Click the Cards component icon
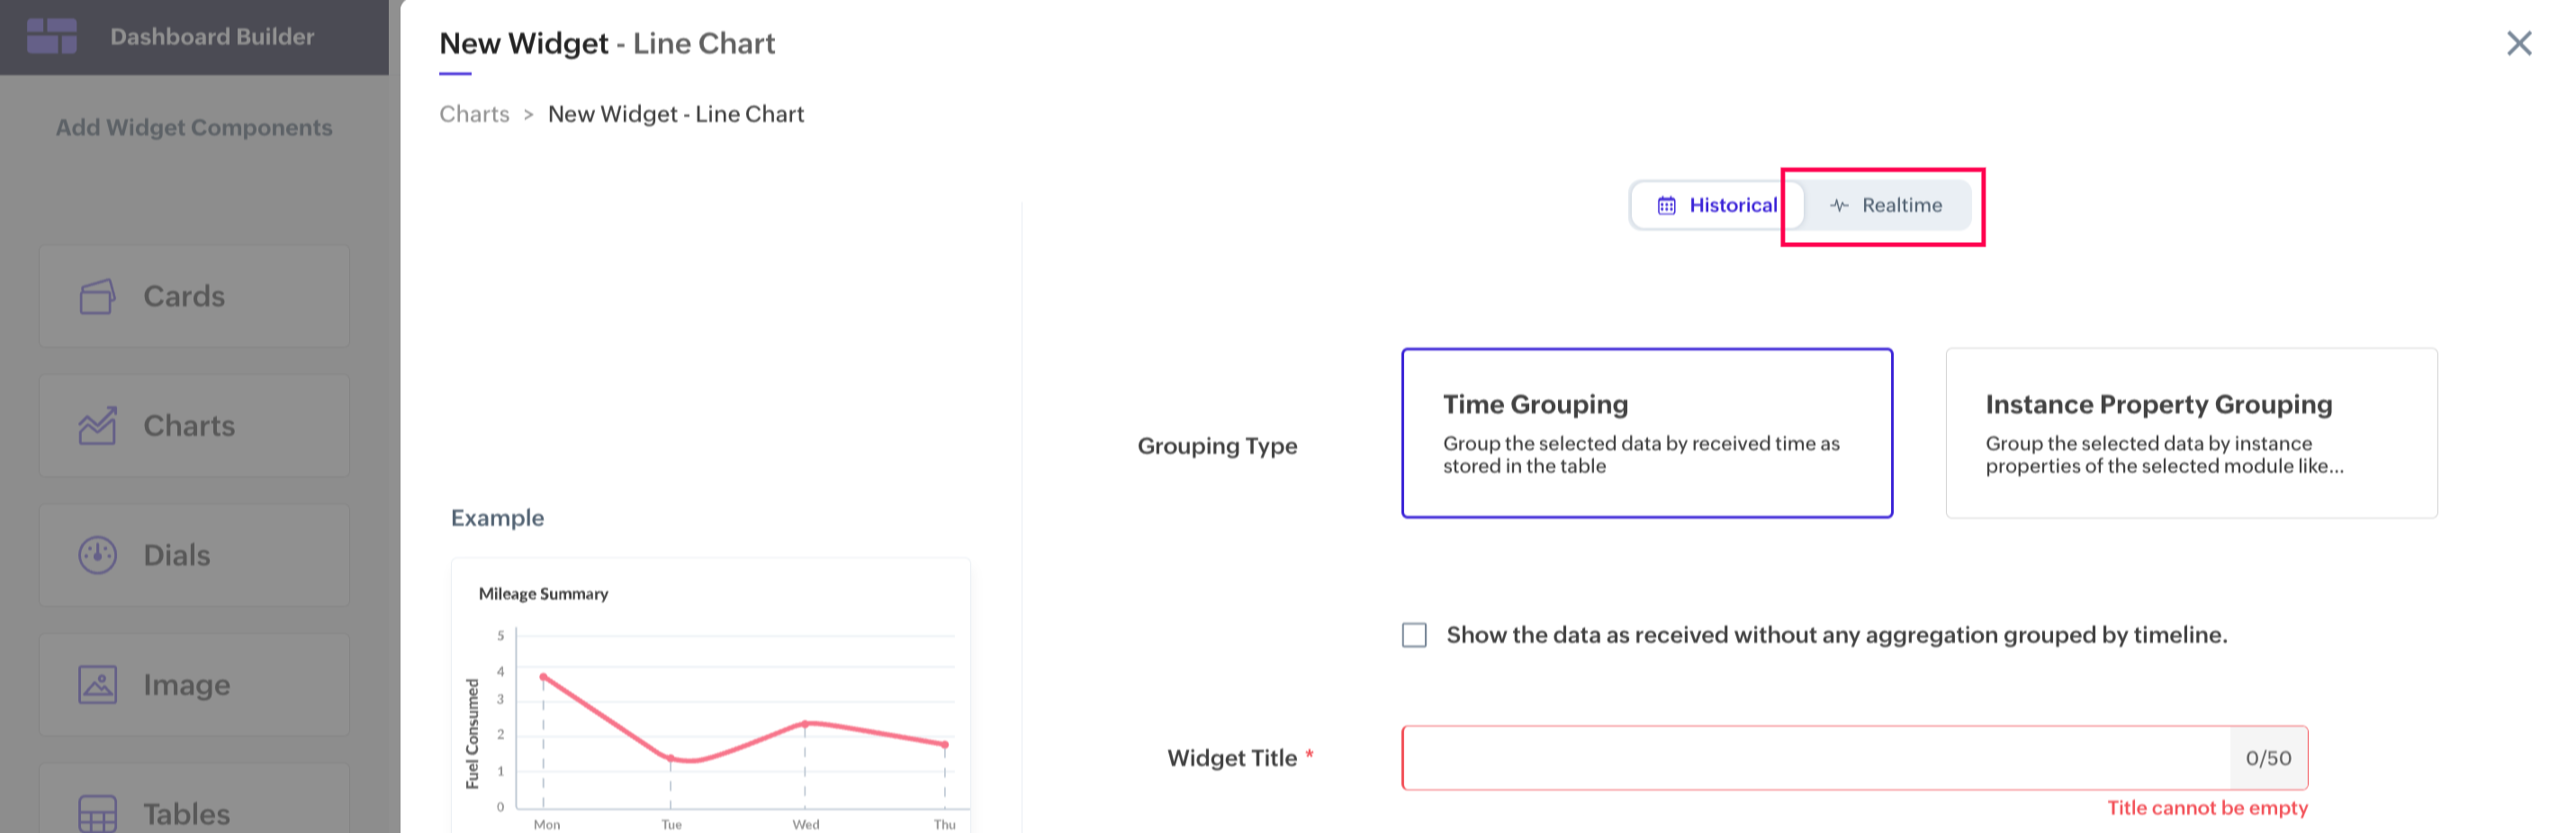 (x=97, y=296)
